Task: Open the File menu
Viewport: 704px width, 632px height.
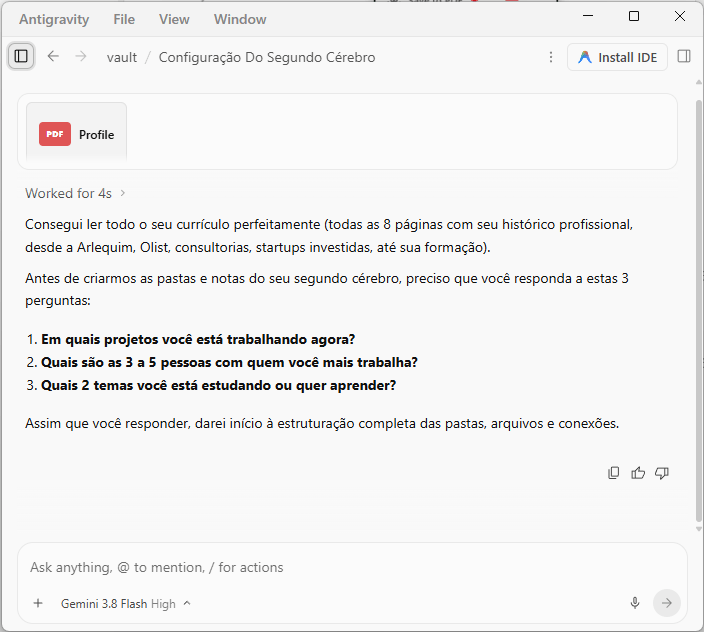Action: coord(124,19)
